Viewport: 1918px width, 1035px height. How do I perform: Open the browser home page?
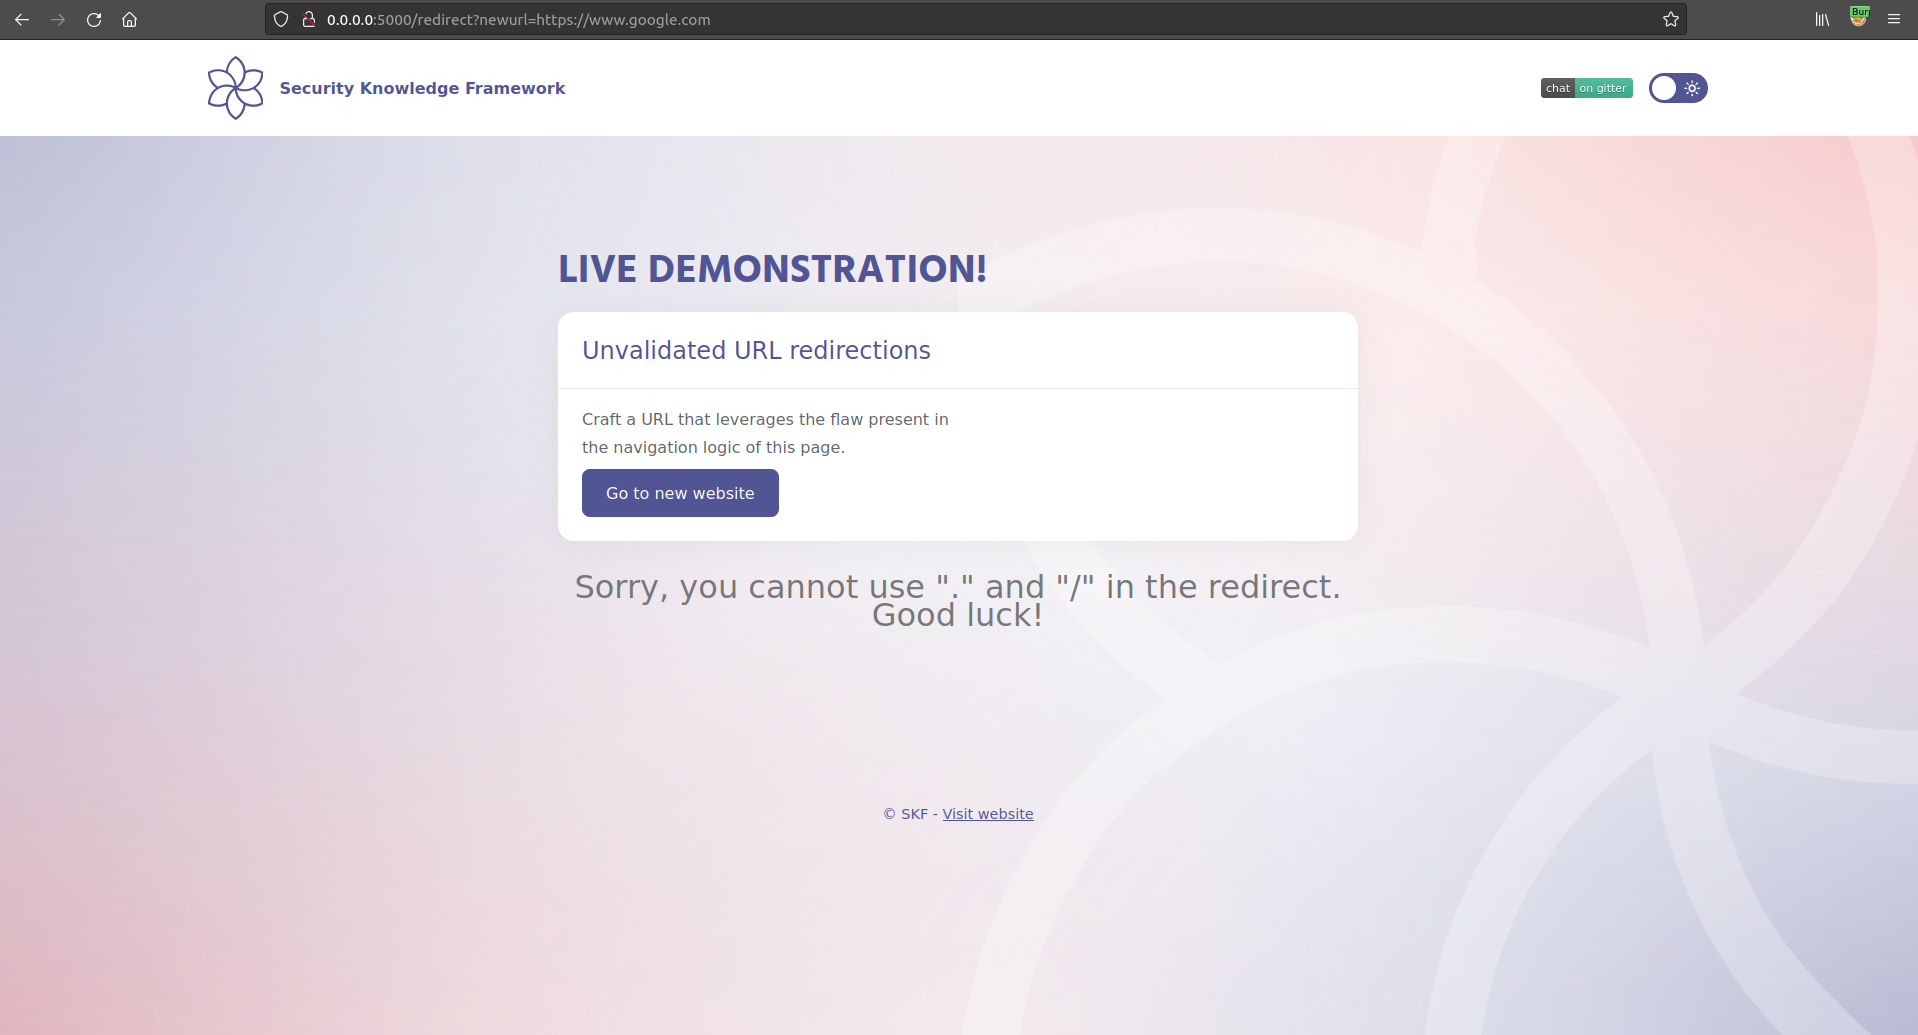click(130, 19)
